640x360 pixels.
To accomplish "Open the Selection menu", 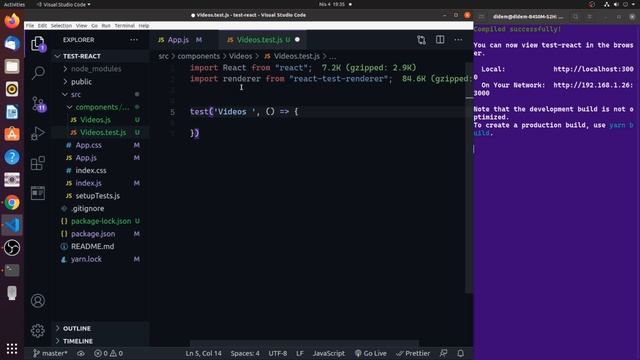I will 61,25.
